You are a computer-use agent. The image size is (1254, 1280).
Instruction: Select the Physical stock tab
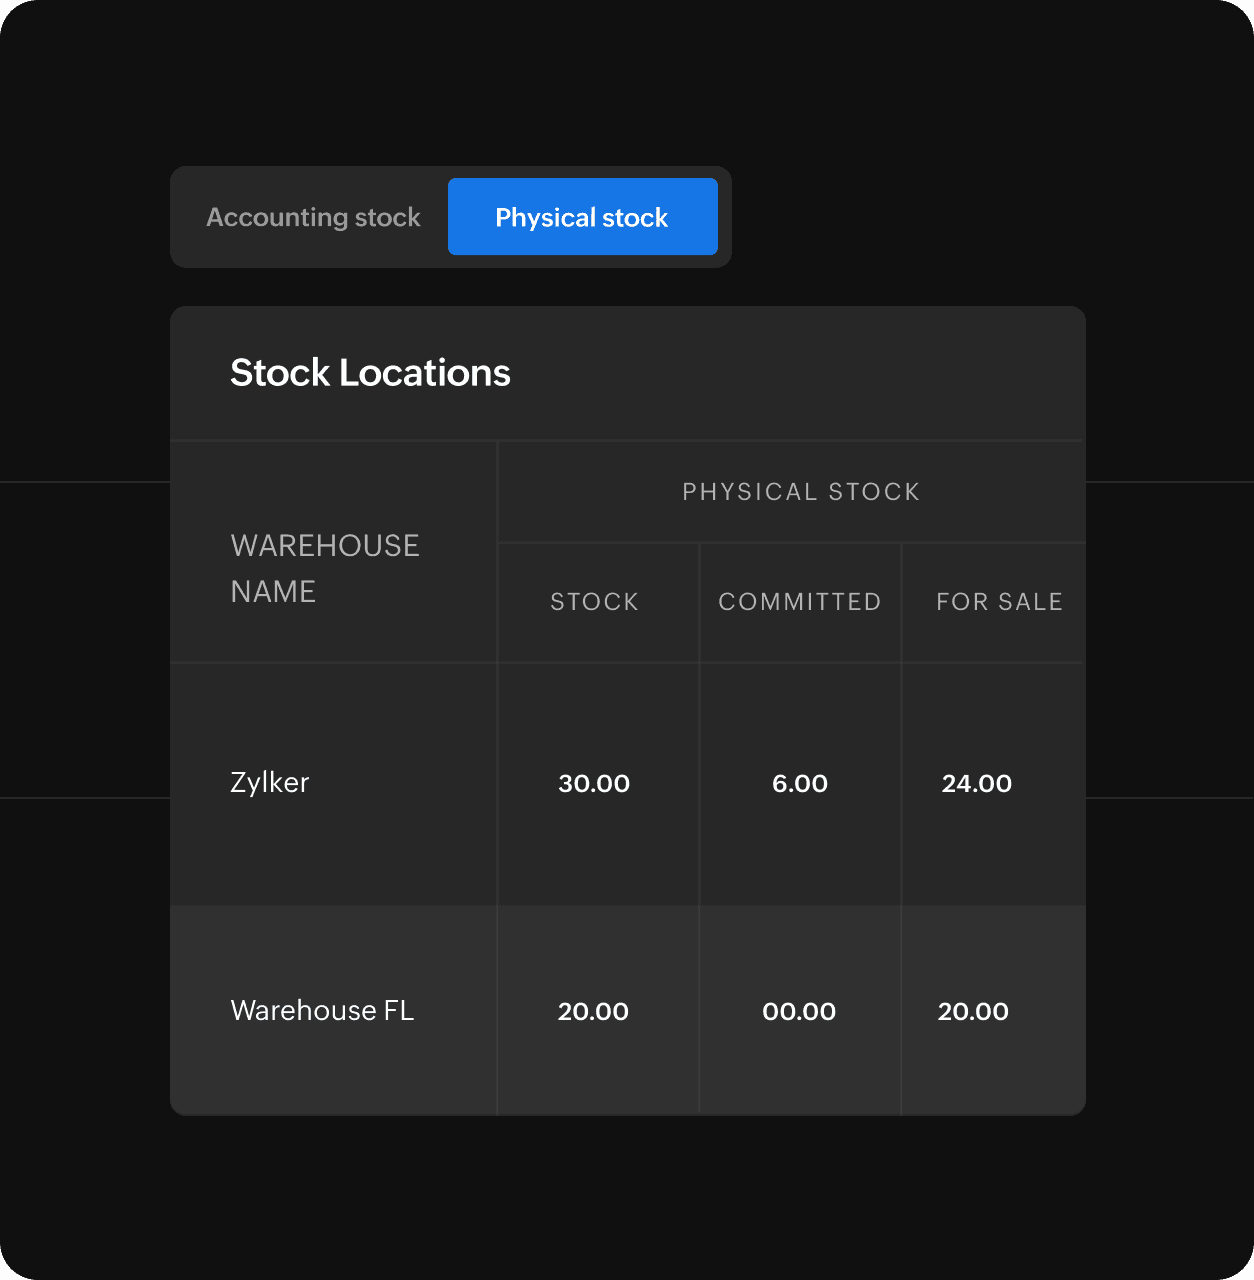582,217
